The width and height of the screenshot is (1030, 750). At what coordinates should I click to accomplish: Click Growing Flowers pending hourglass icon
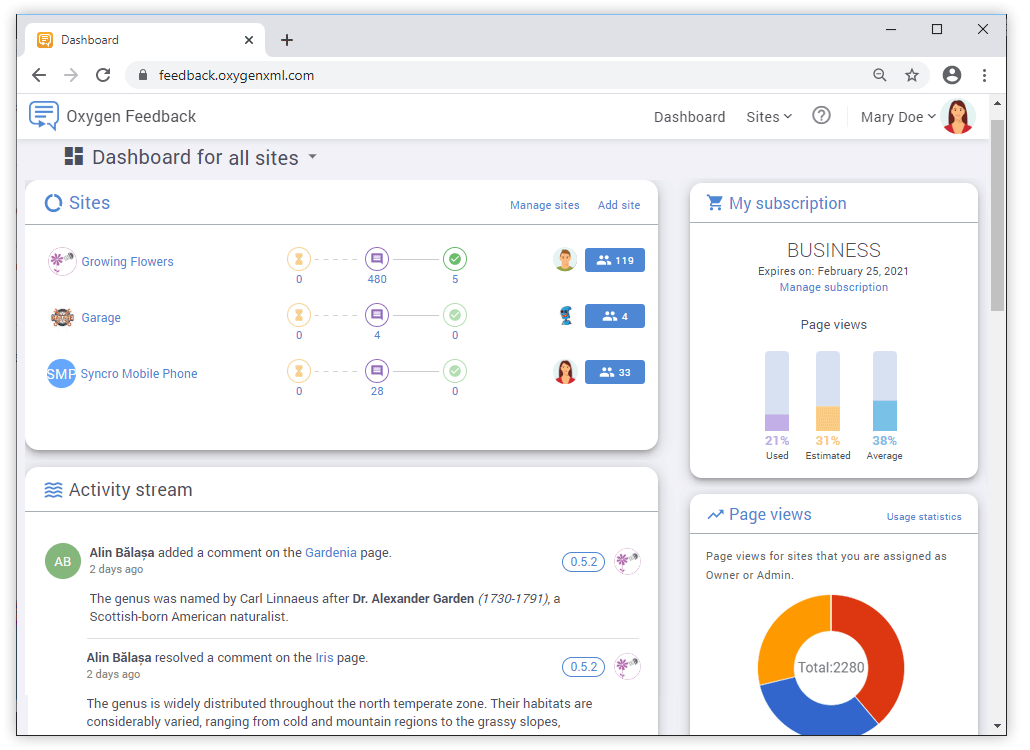(x=299, y=259)
